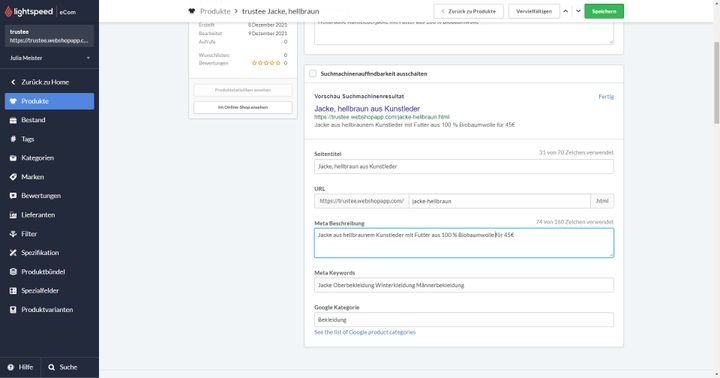The height and width of the screenshot is (378, 720).
Task: Click the Lightspeed flame logo
Action: pyautogui.click(x=8, y=11)
